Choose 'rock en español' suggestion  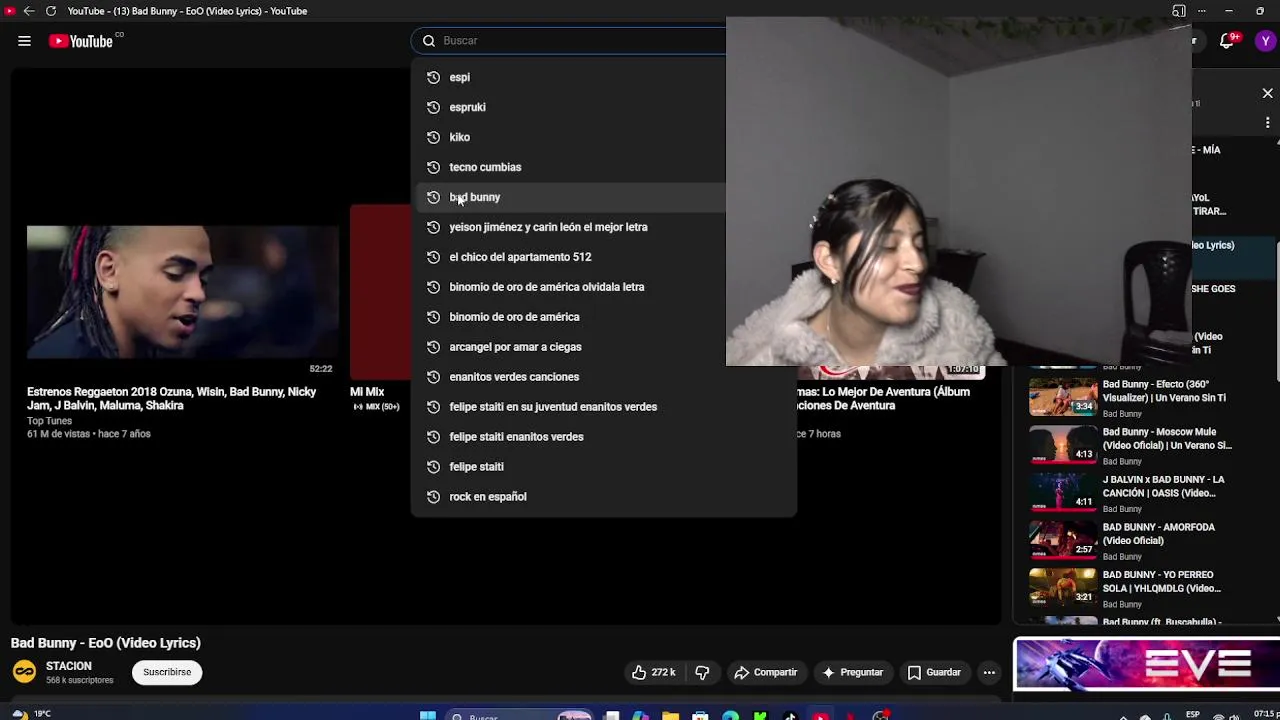(x=603, y=497)
